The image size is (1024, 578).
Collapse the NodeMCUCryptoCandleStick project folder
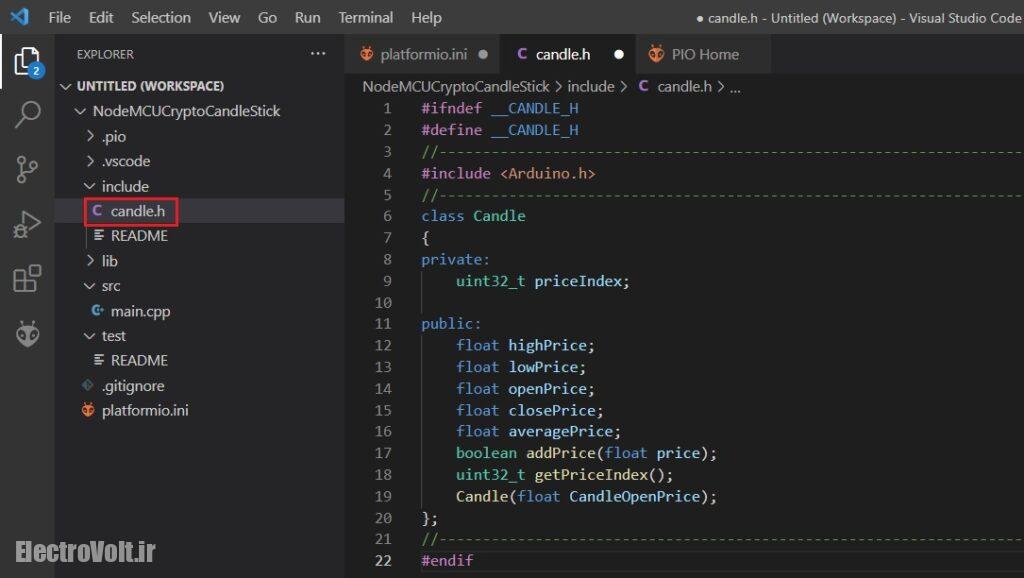186,111
